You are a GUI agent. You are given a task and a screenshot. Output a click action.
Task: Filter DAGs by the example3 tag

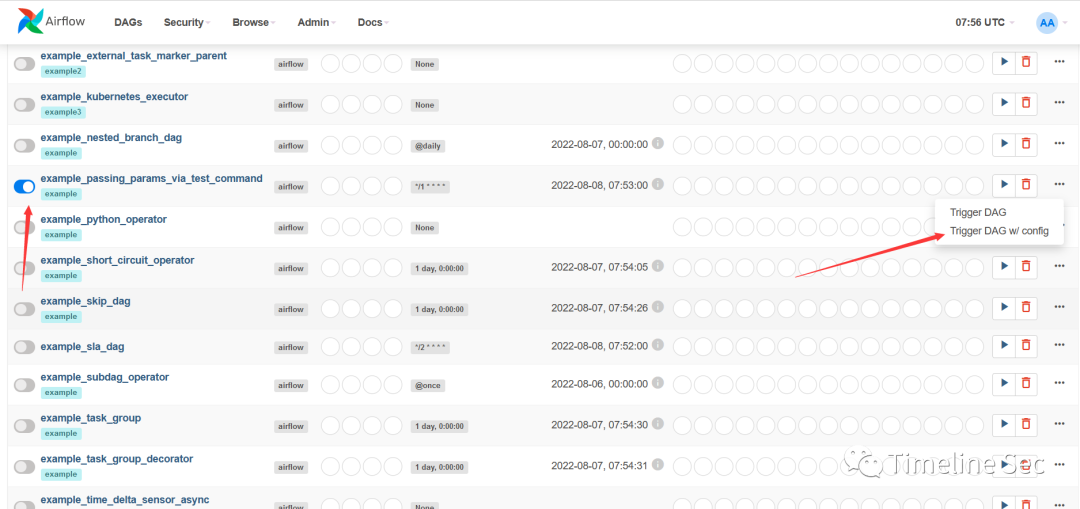(x=63, y=112)
